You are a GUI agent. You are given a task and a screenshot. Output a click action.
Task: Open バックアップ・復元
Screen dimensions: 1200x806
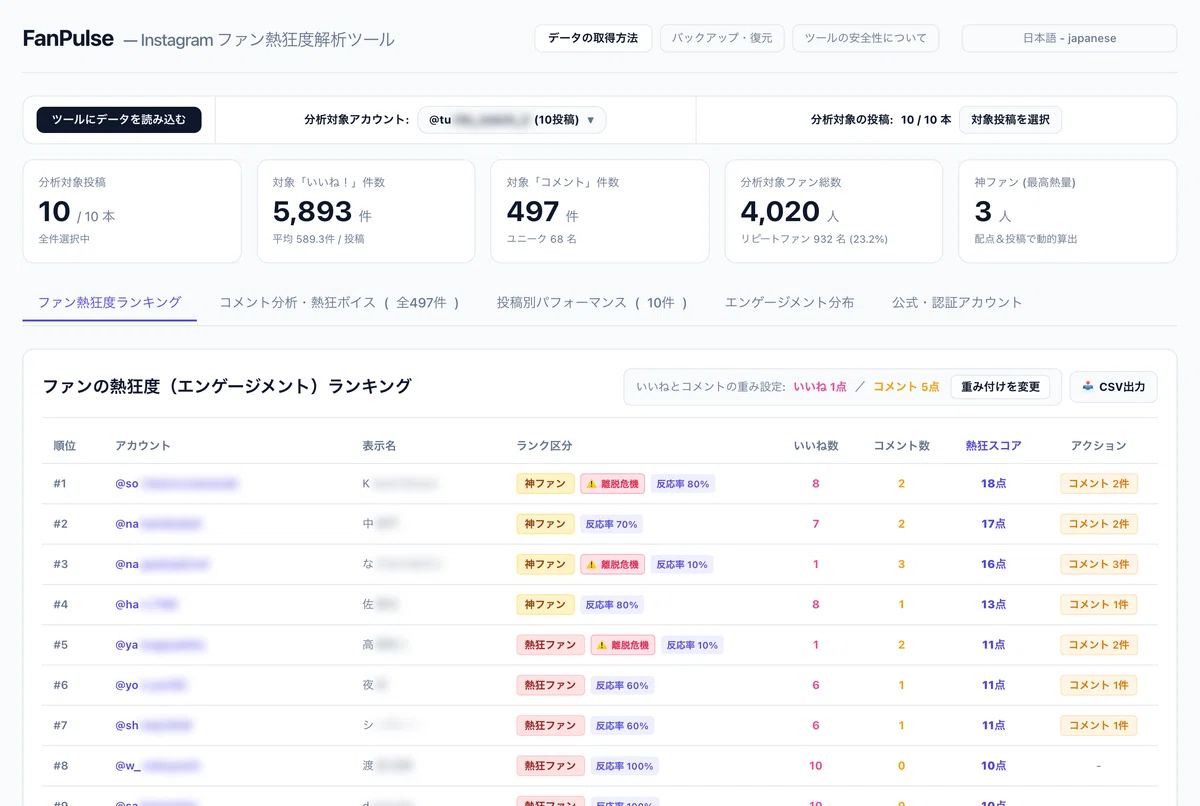722,38
